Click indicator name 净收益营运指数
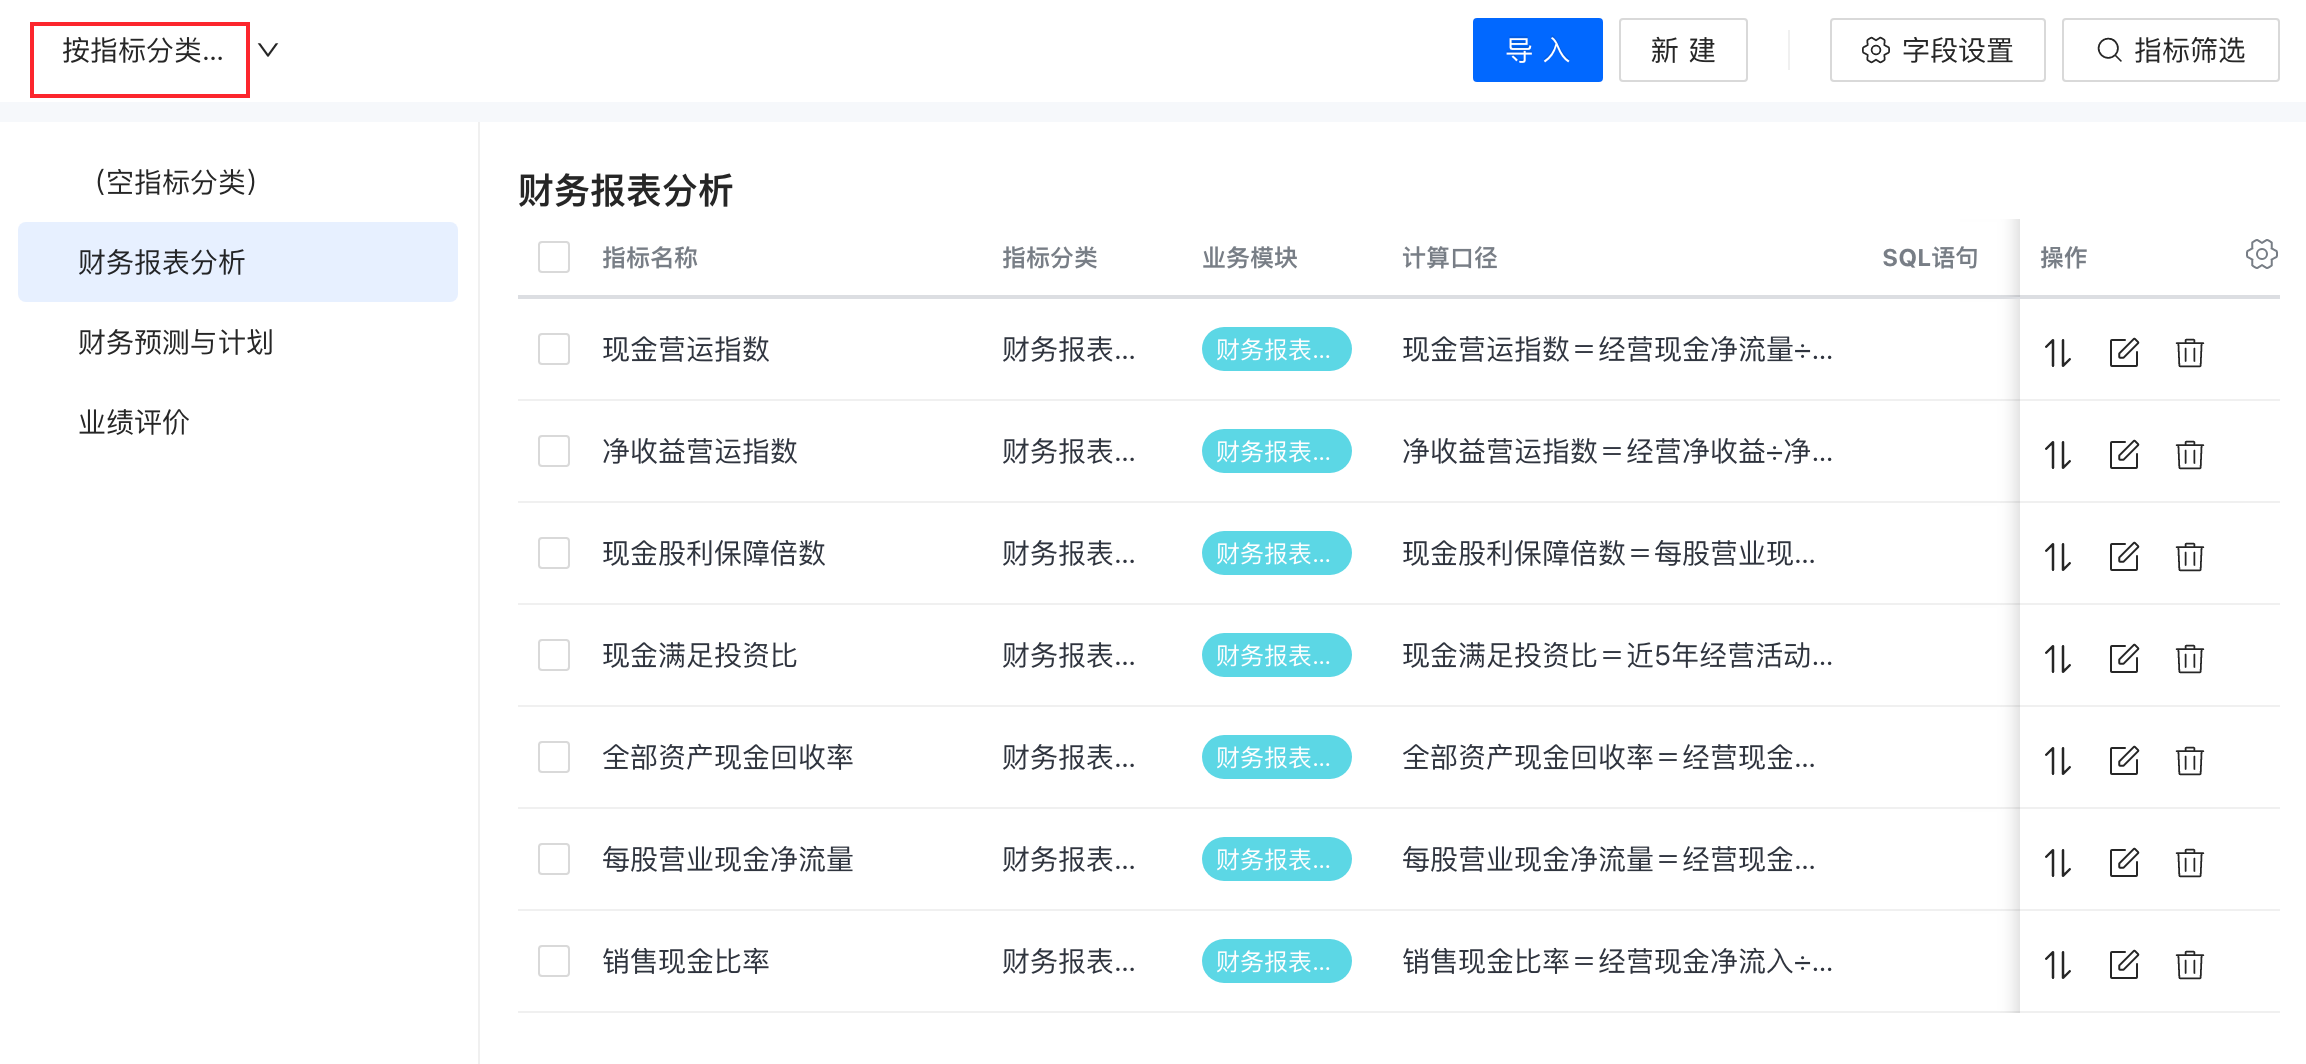Viewport: 2306px width, 1064px height. (x=700, y=451)
